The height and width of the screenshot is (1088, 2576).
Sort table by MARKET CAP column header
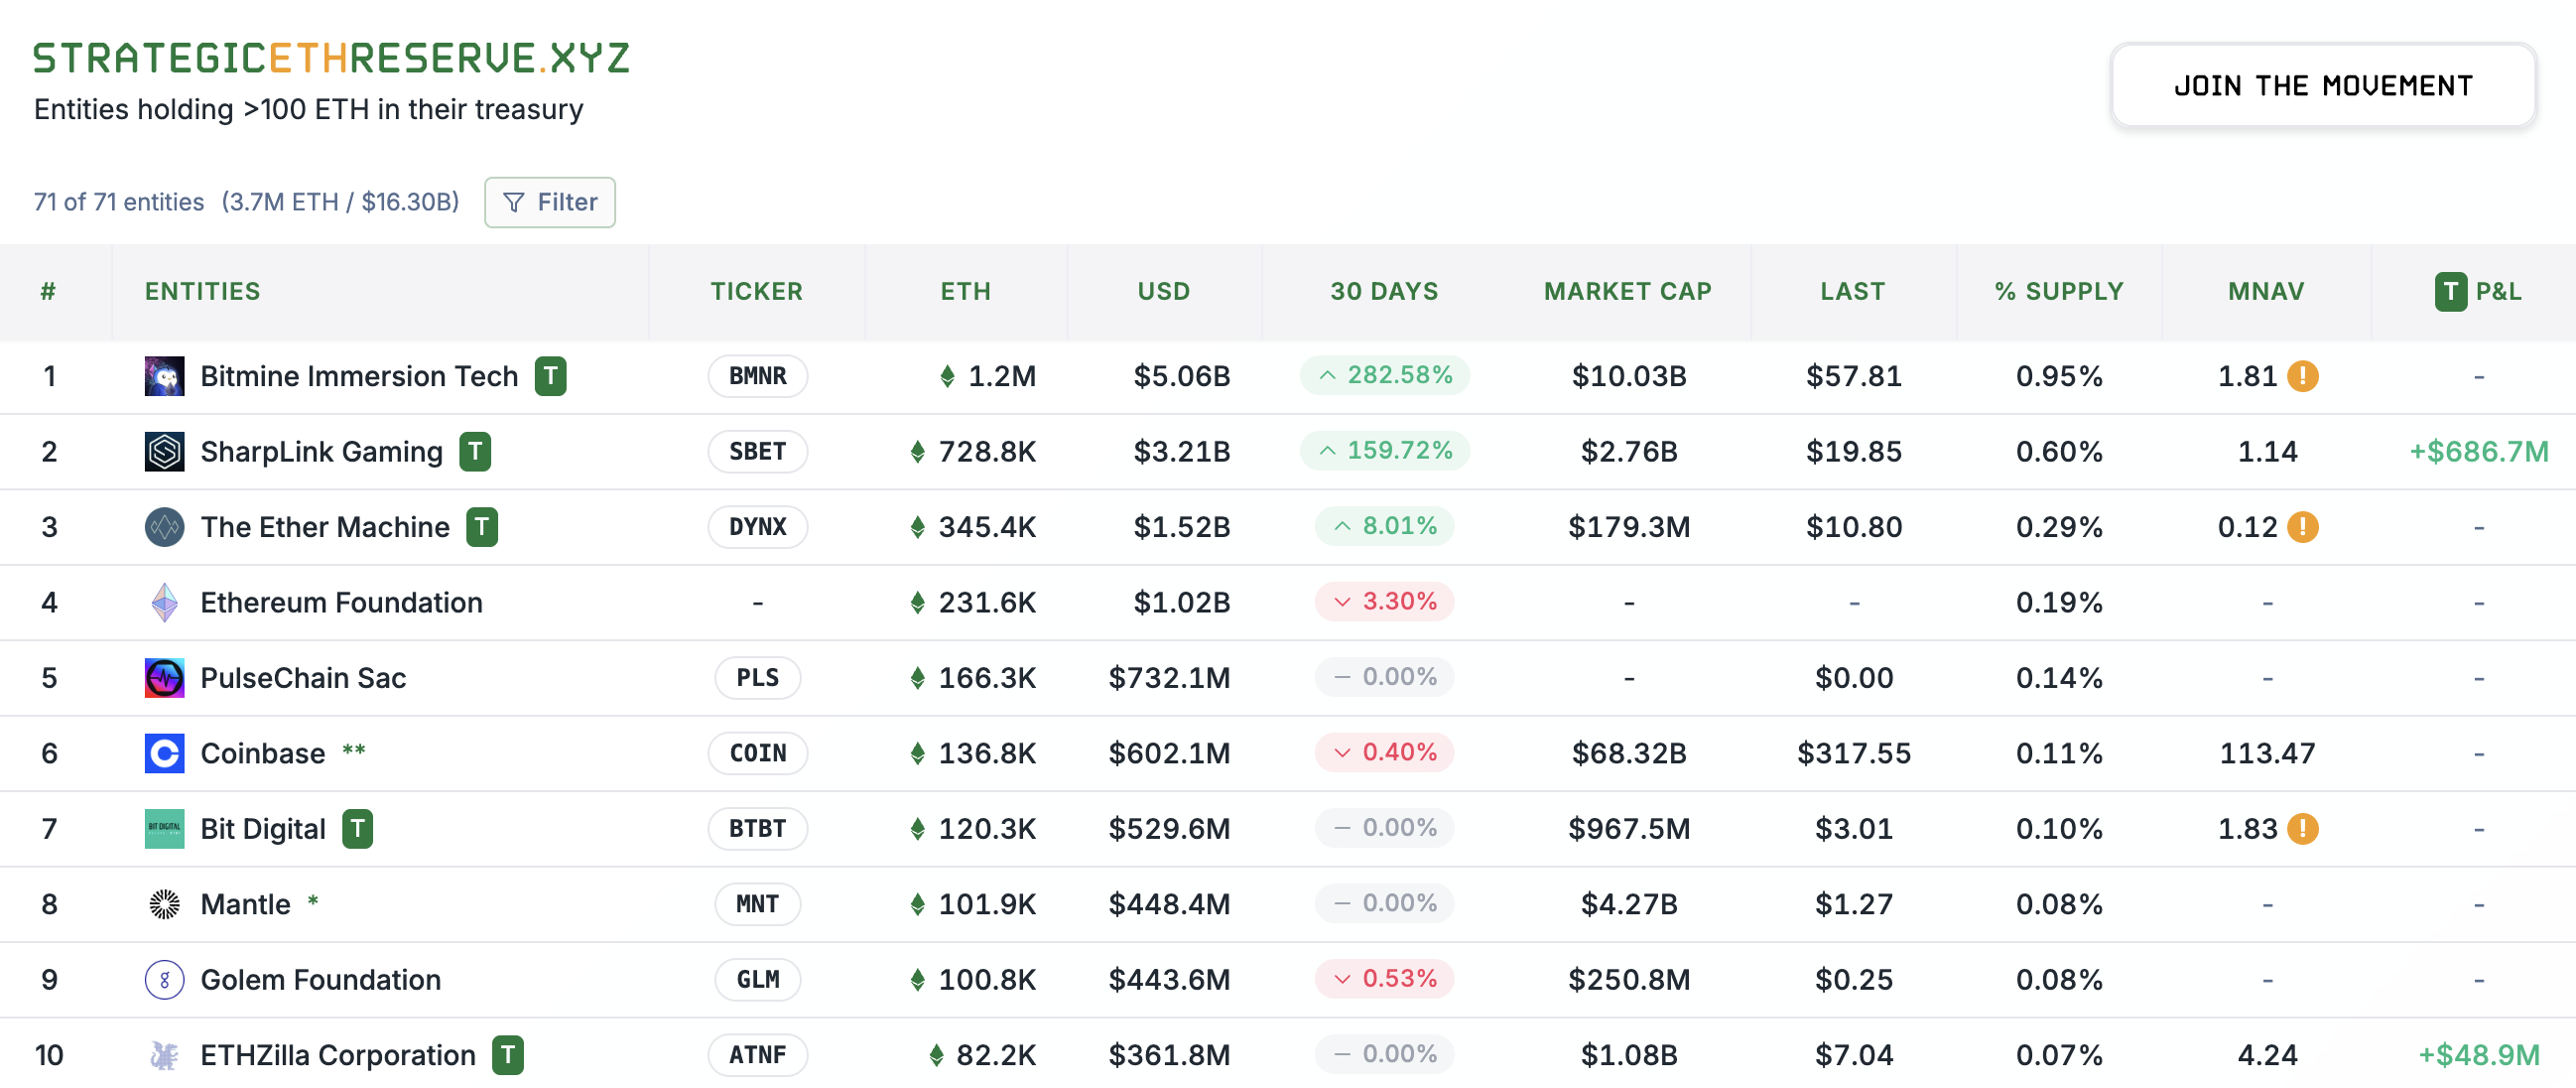tap(1627, 291)
